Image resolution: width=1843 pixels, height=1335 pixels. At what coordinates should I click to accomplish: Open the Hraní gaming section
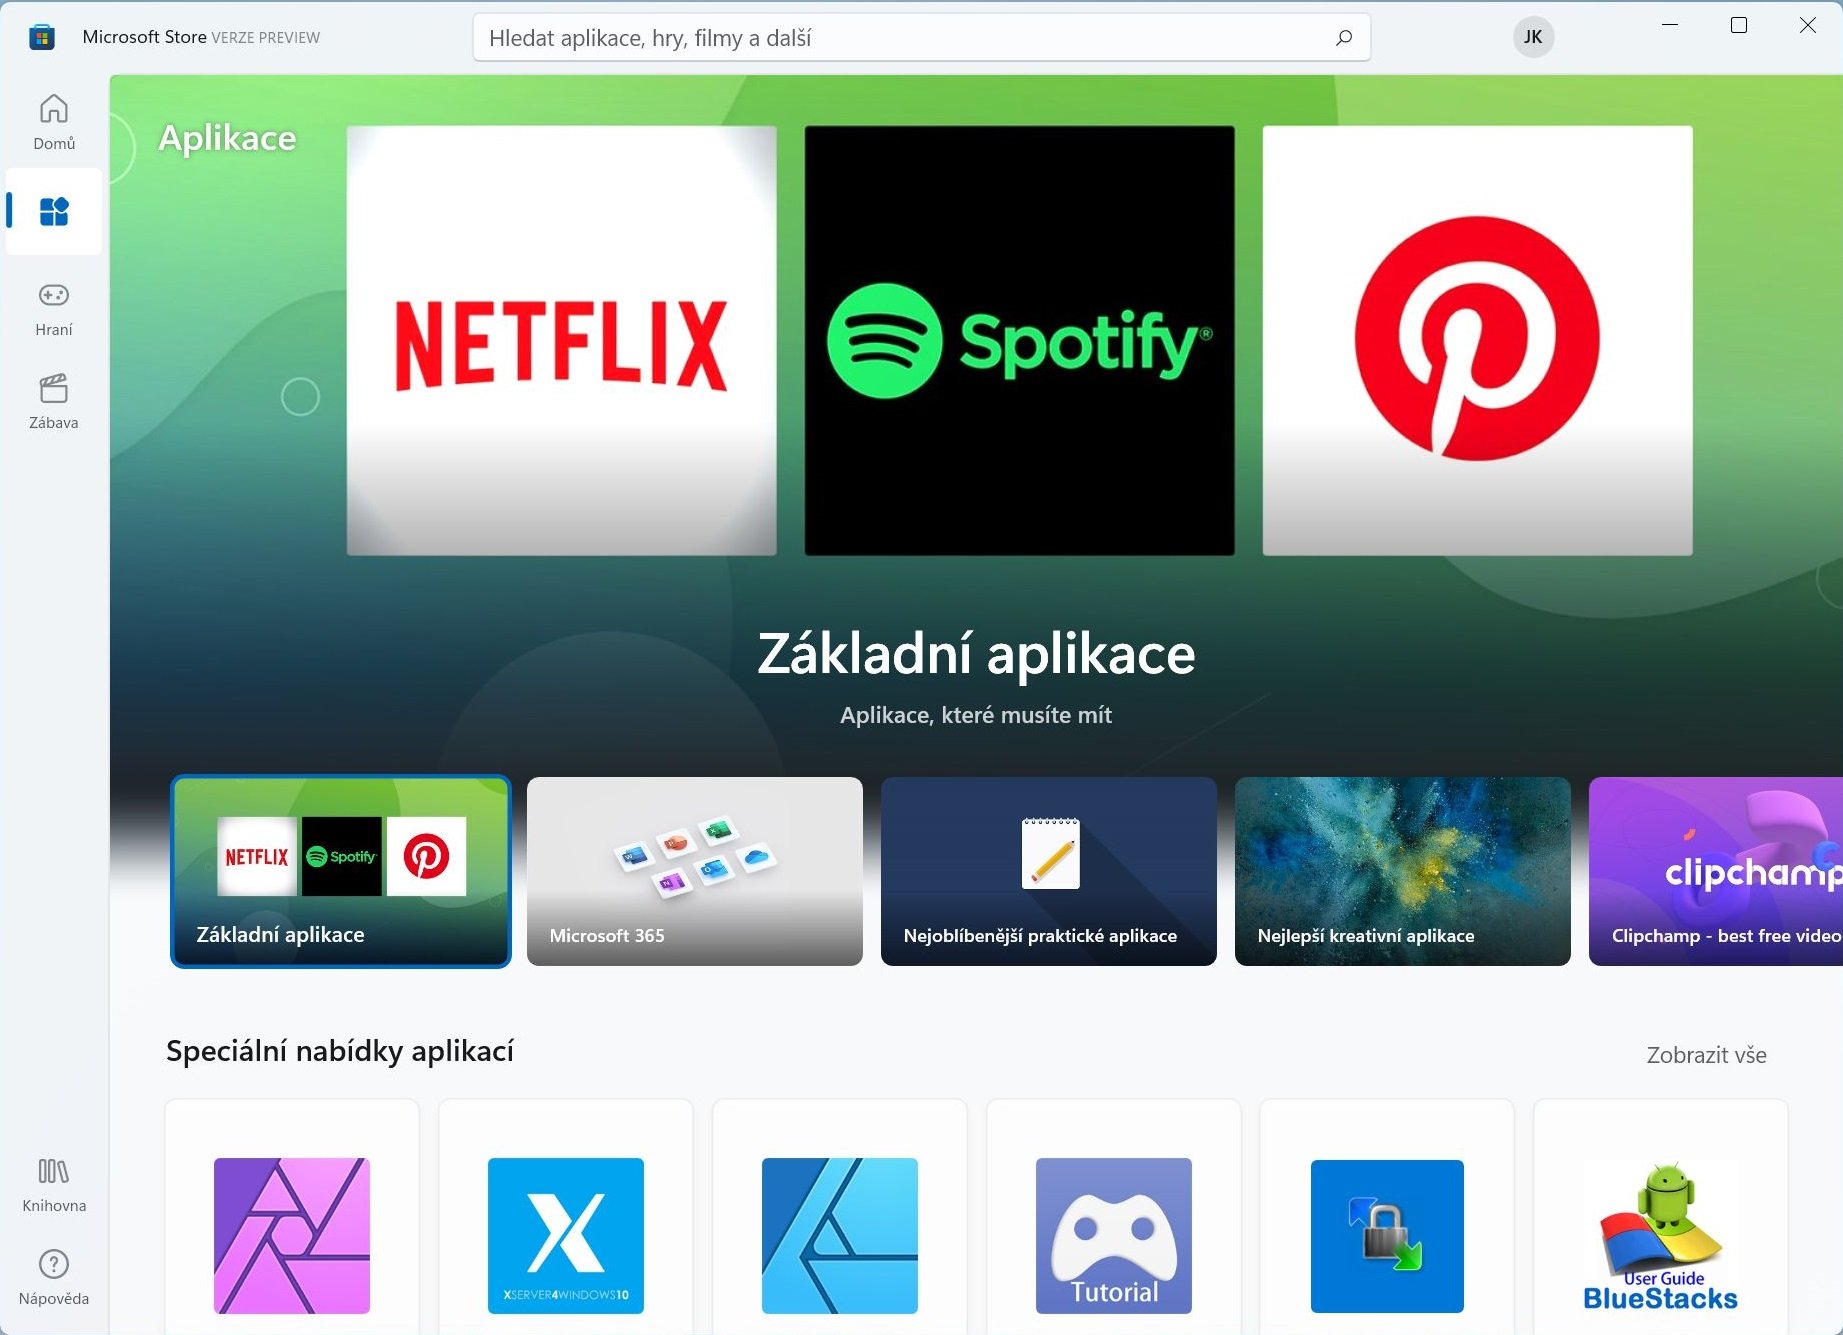click(54, 308)
